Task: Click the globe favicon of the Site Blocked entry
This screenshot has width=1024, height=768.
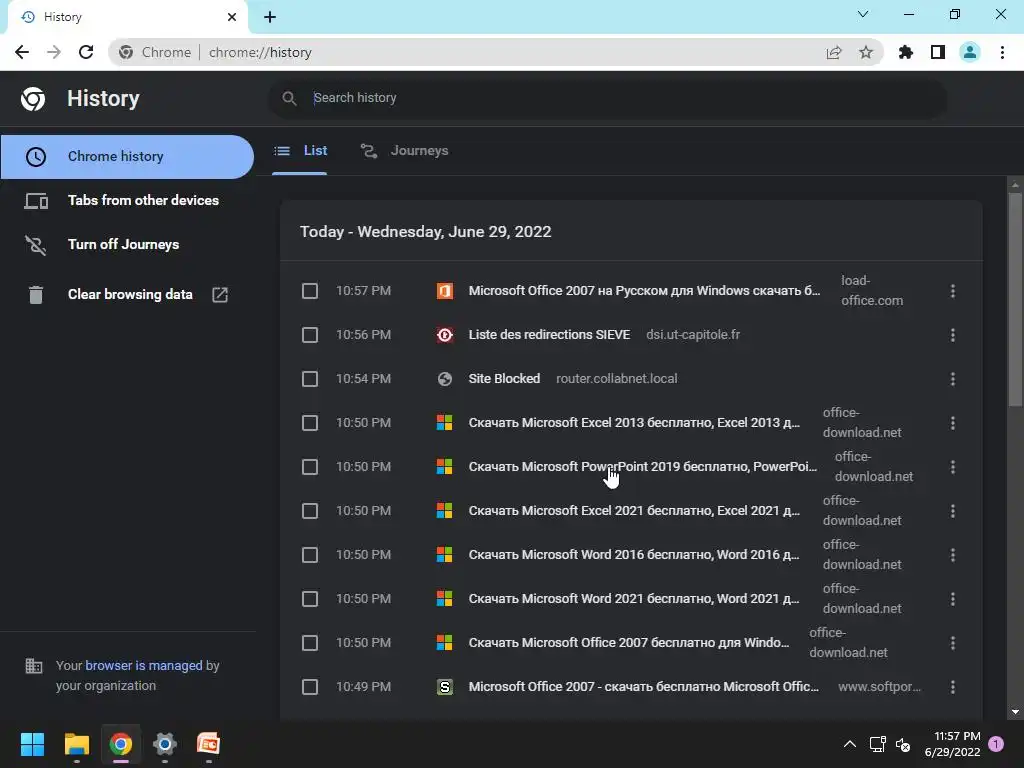Action: tap(445, 379)
